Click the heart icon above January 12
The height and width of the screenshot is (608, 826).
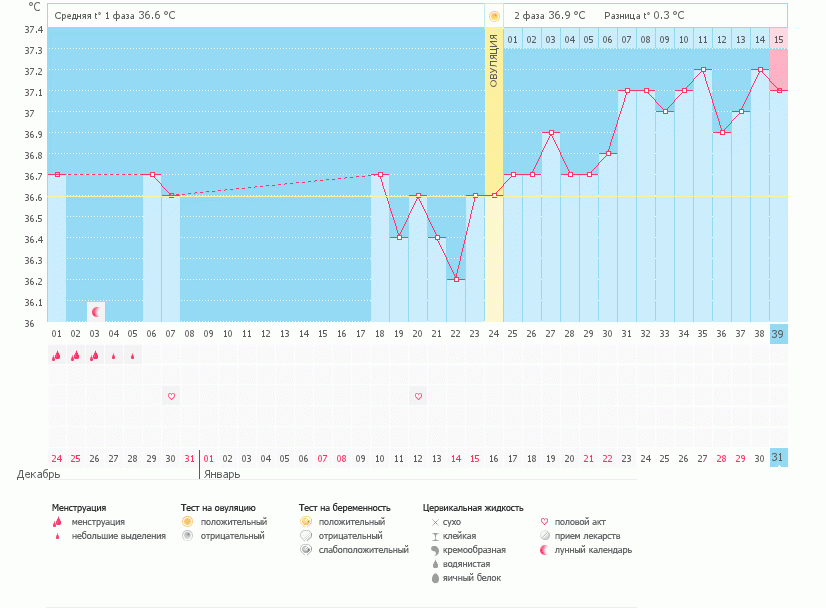[418, 396]
